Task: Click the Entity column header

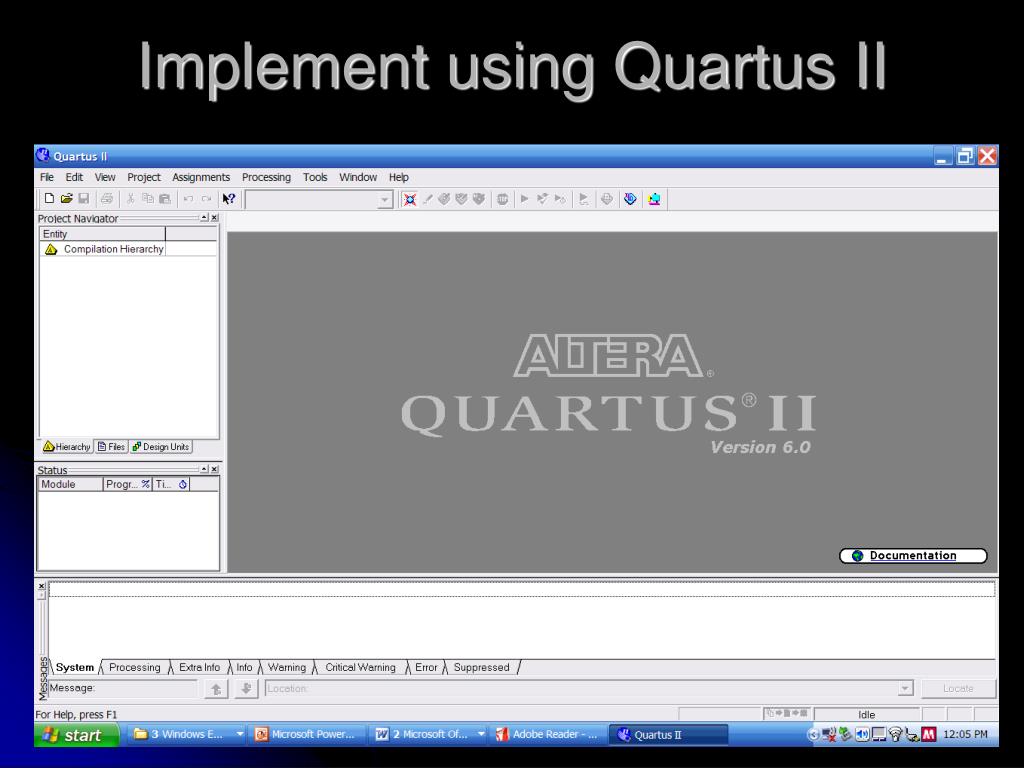Action: tap(103, 234)
